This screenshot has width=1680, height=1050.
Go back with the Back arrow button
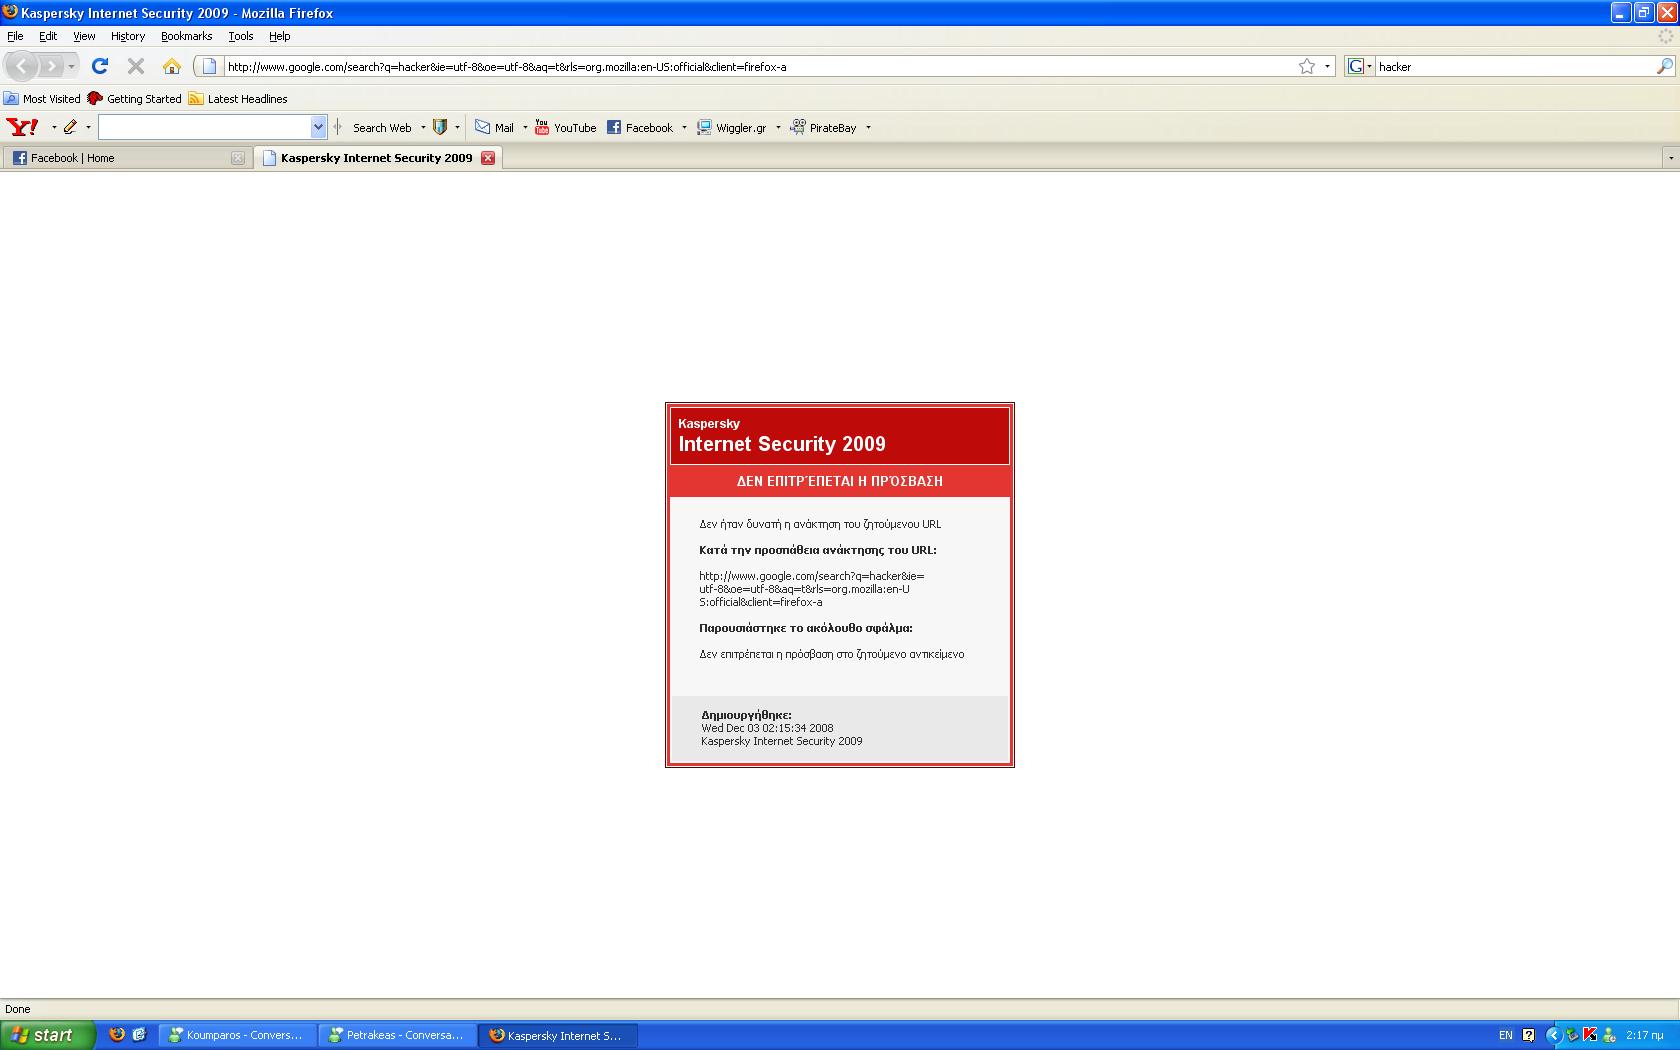pyautogui.click(x=23, y=66)
